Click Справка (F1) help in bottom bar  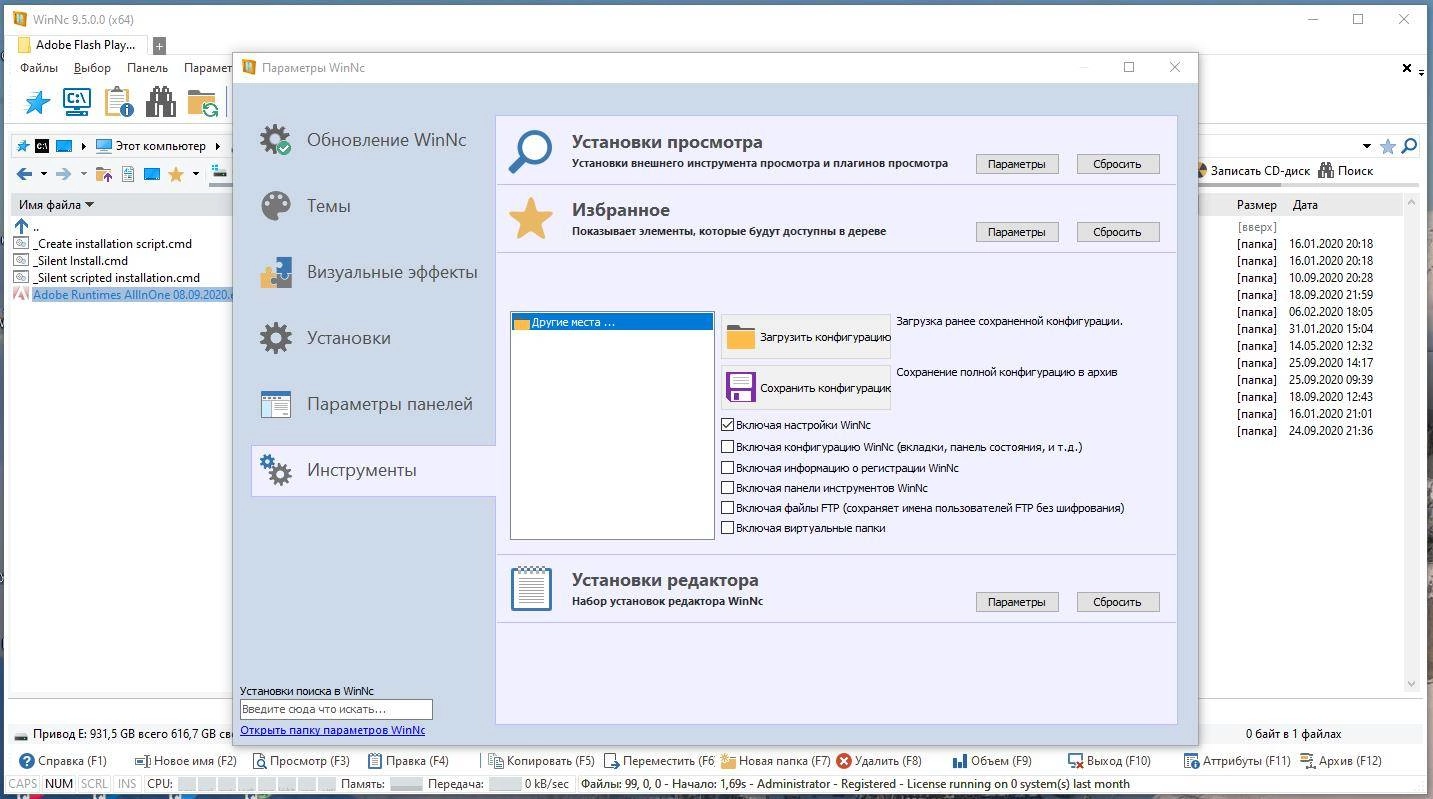pyautogui.click(x=63, y=761)
